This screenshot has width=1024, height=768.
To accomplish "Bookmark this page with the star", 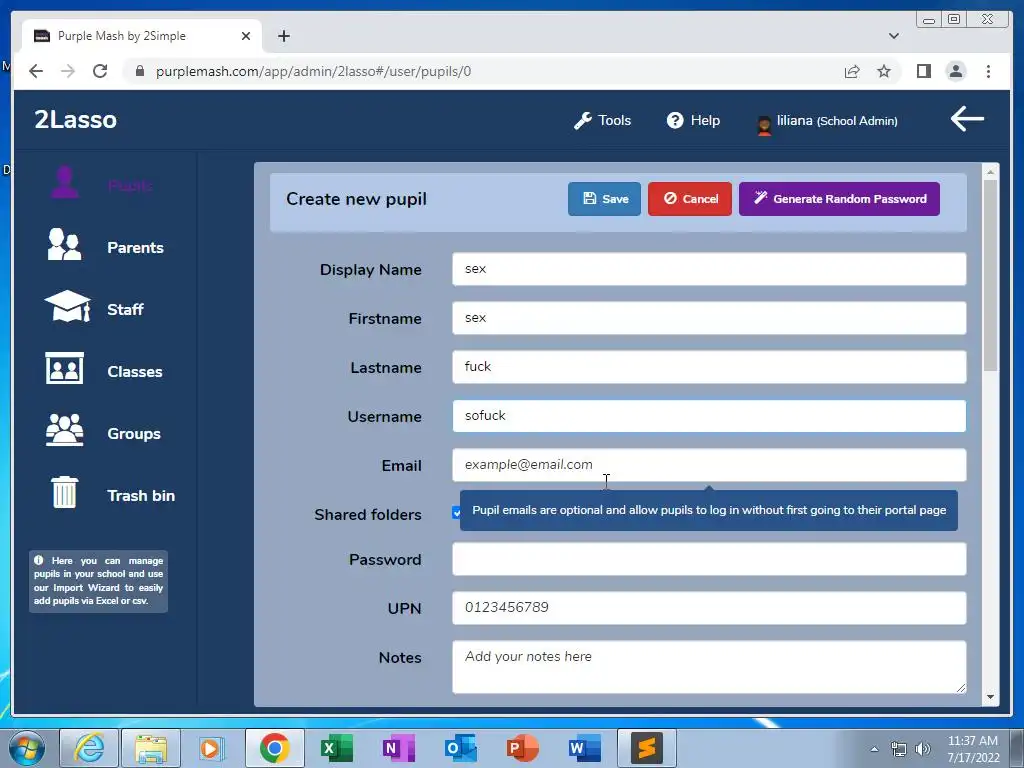I will click(884, 71).
